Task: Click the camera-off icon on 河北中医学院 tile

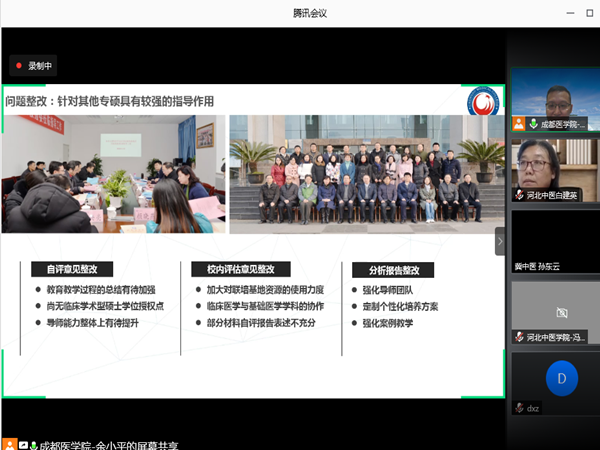Action: pyautogui.click(x=561, y=312)
